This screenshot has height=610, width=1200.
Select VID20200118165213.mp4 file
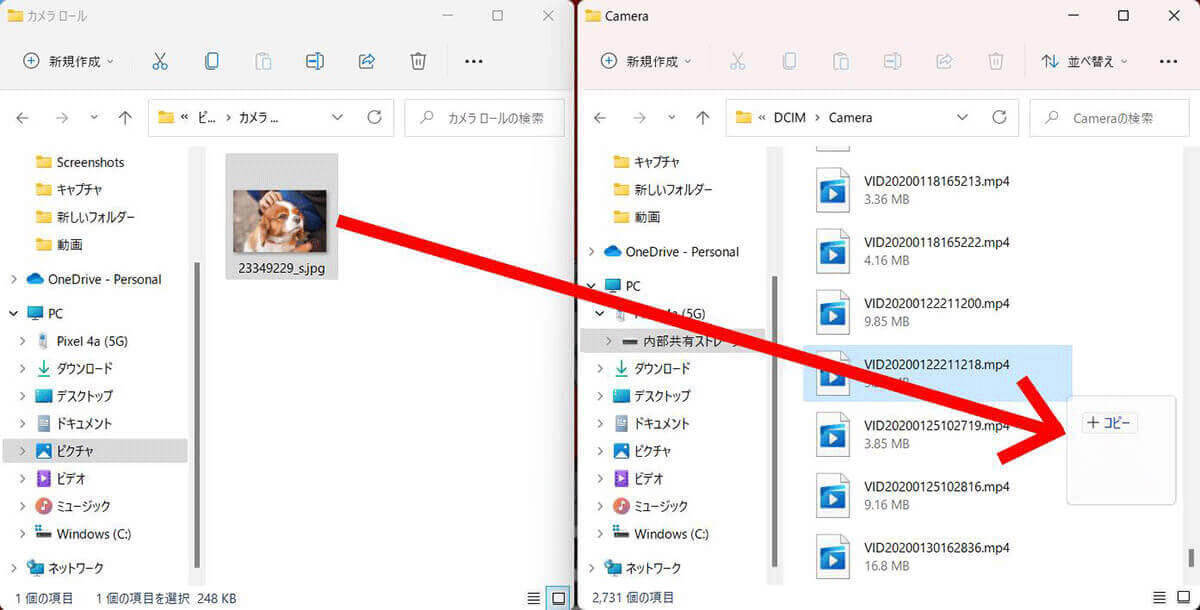pos(937,190)
